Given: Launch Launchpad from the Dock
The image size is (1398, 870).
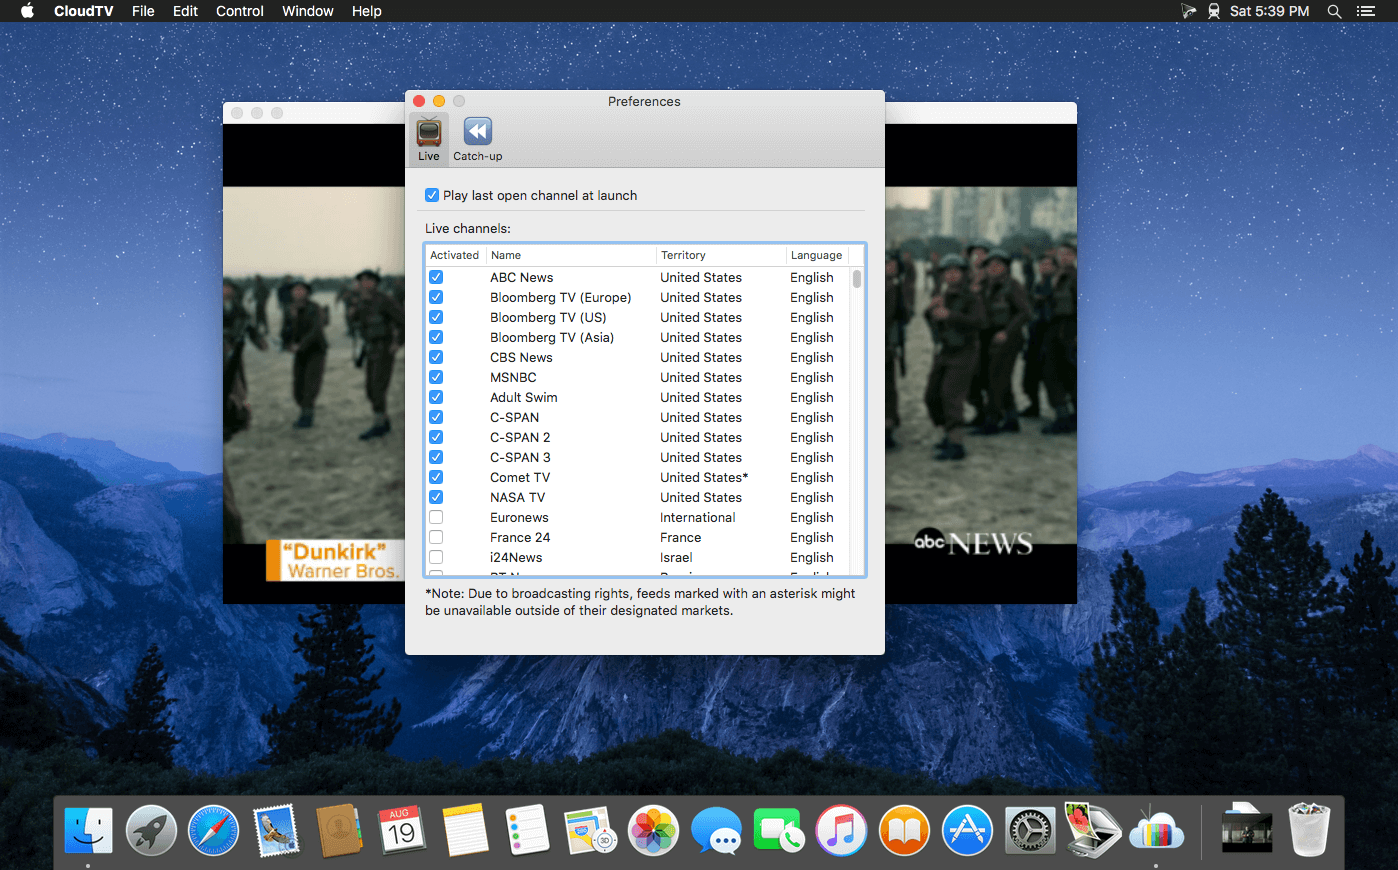Looking at the screenshot, I should (x=151, y=830).
